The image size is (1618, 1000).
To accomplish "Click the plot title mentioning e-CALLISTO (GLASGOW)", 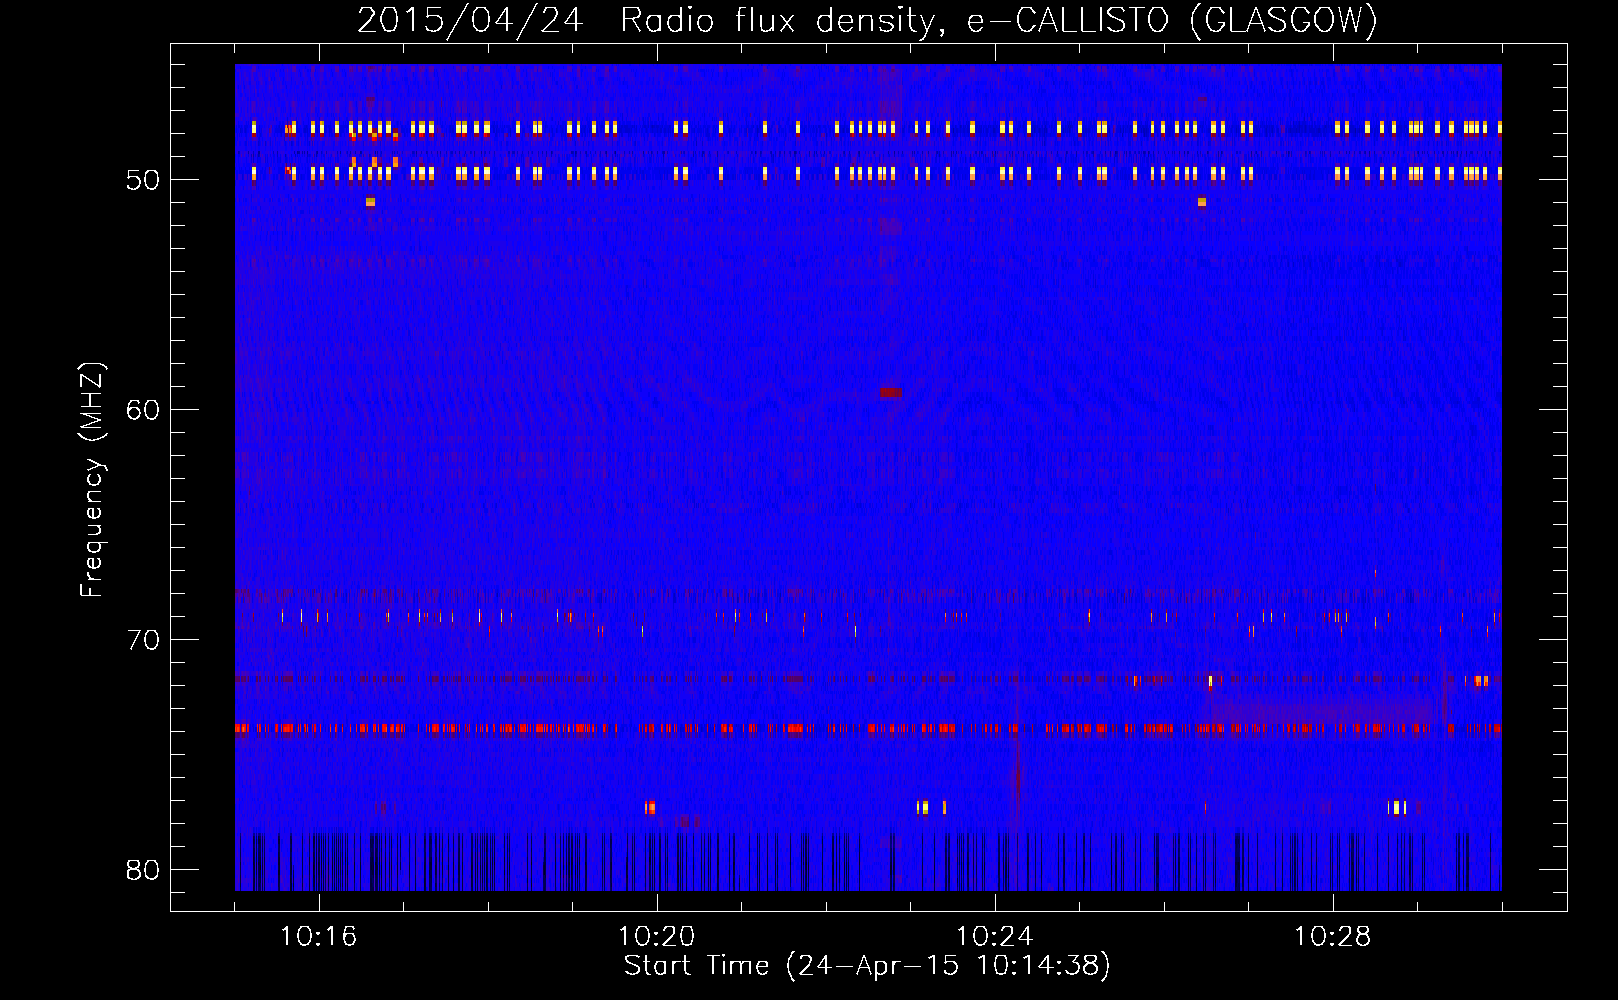I will tap(868, 20).
